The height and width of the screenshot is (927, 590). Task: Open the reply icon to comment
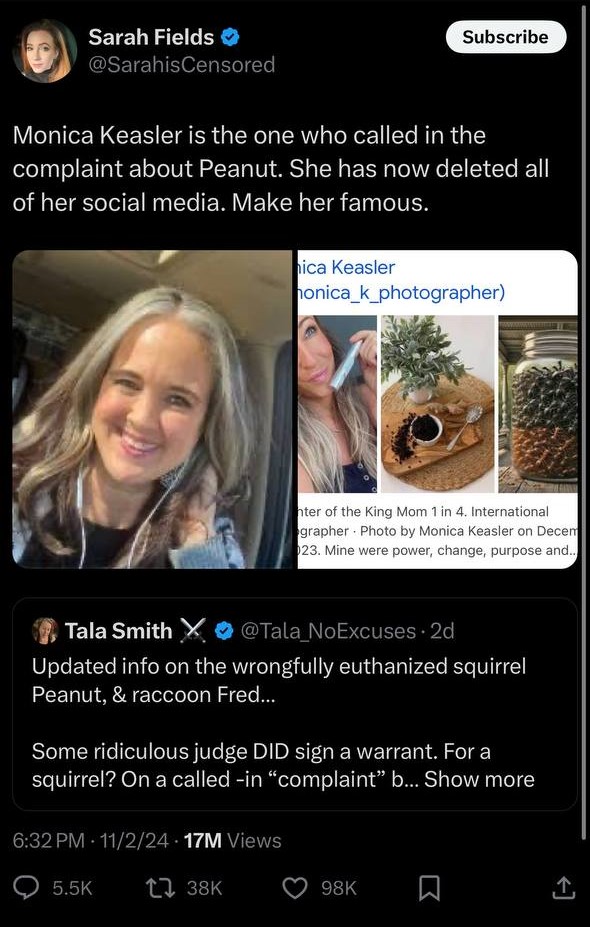pyautogui.click(x=25, y=888)
